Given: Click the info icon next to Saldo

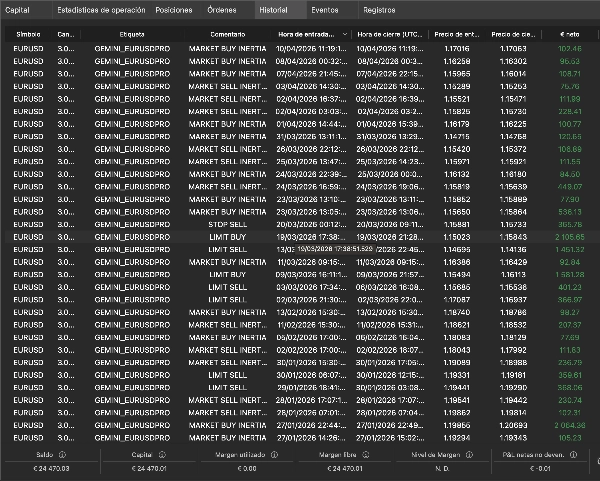Looking at the screenshot, I should click(62, 453).
